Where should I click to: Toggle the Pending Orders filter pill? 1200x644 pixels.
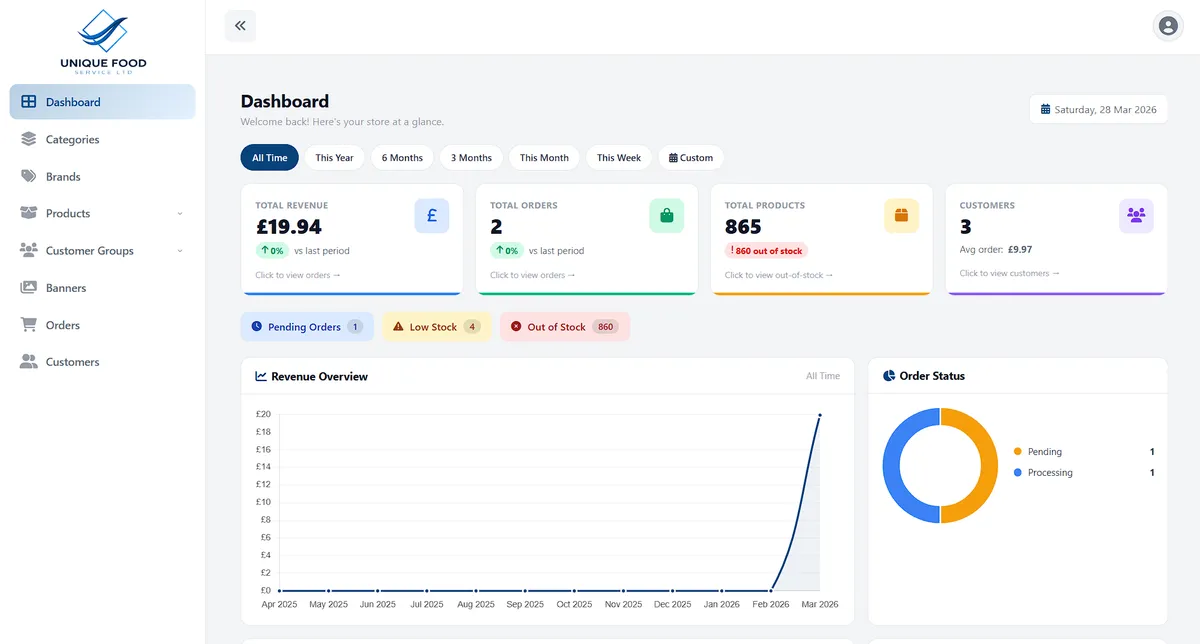point(306,326)
